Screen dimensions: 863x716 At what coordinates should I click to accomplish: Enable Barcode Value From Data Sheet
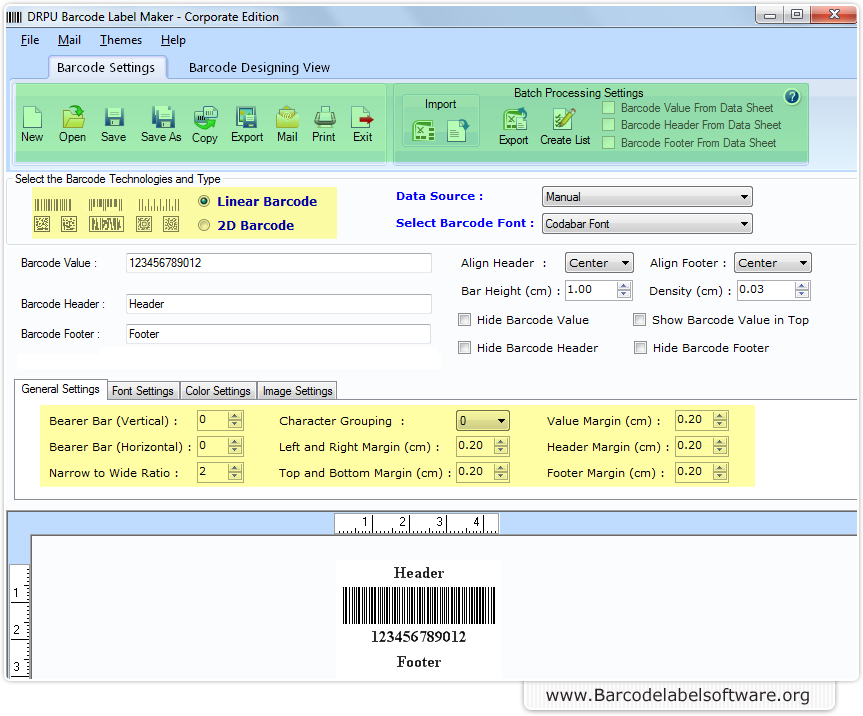(x=608, y=108)
